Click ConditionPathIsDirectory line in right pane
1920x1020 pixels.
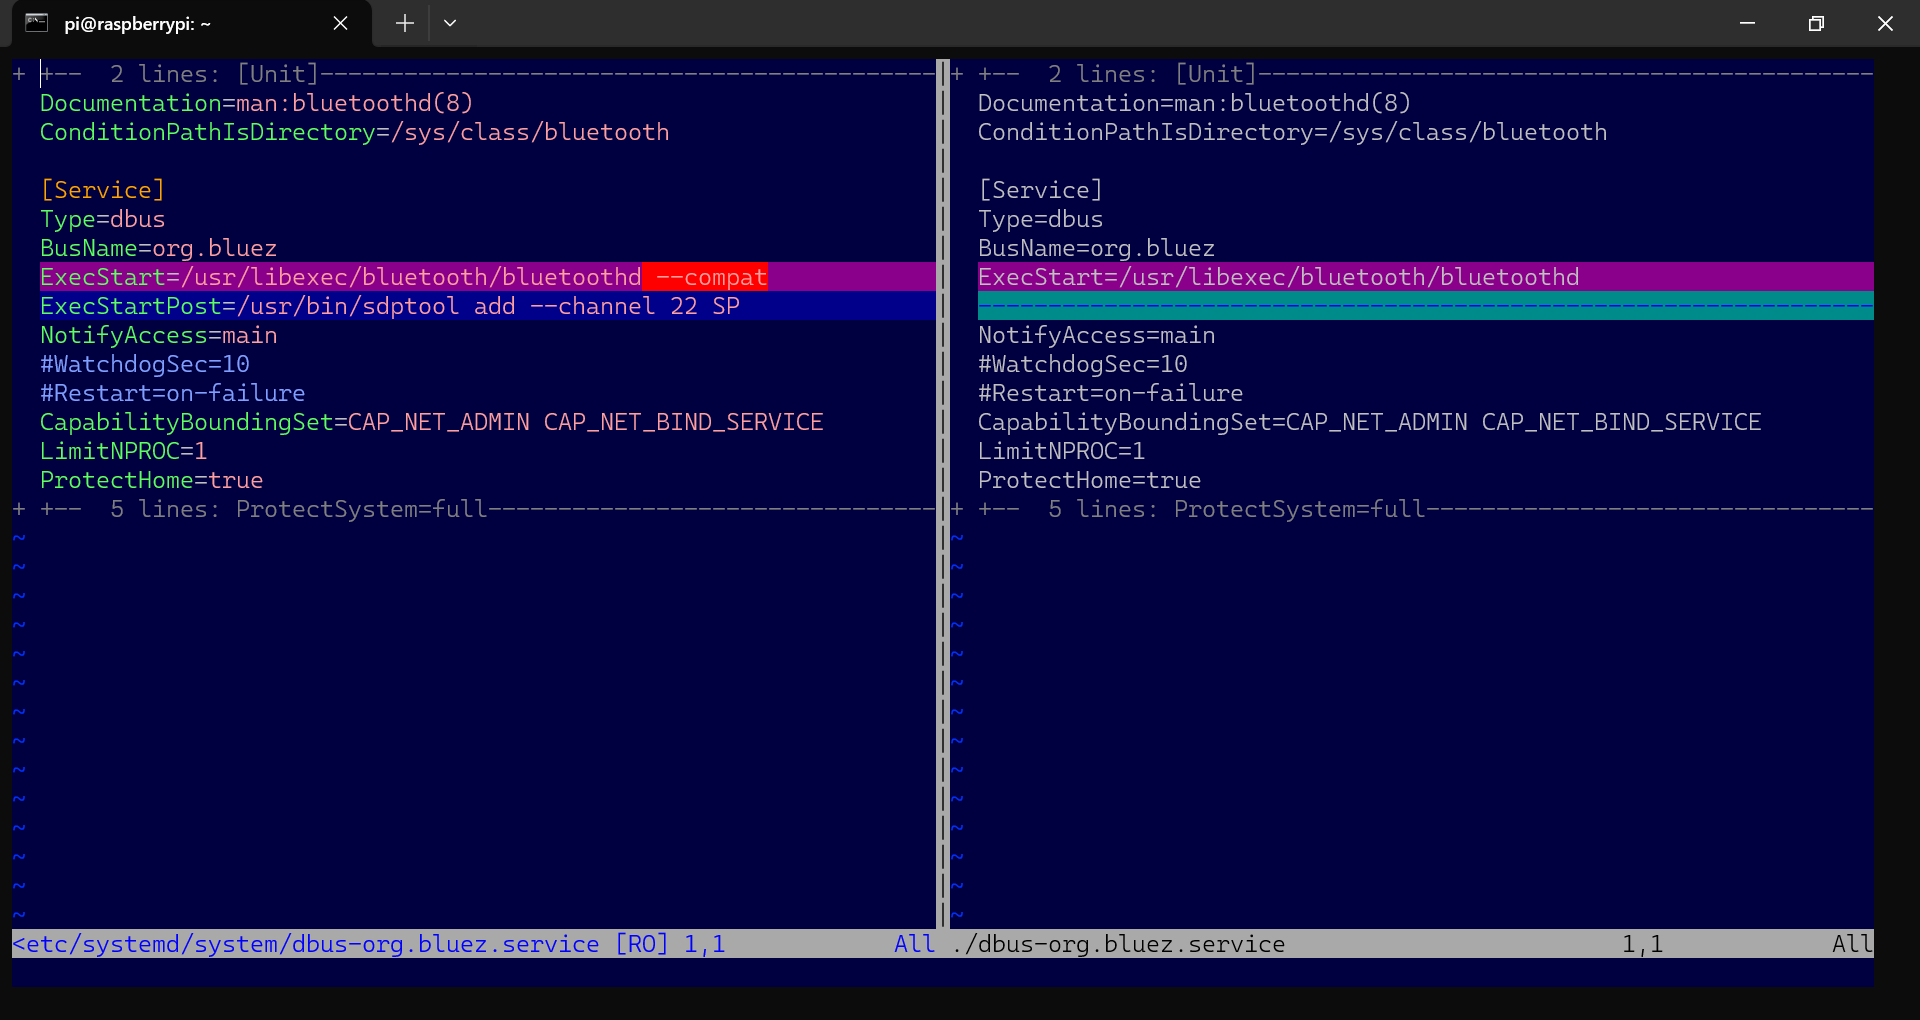(x=1292, y=132)
